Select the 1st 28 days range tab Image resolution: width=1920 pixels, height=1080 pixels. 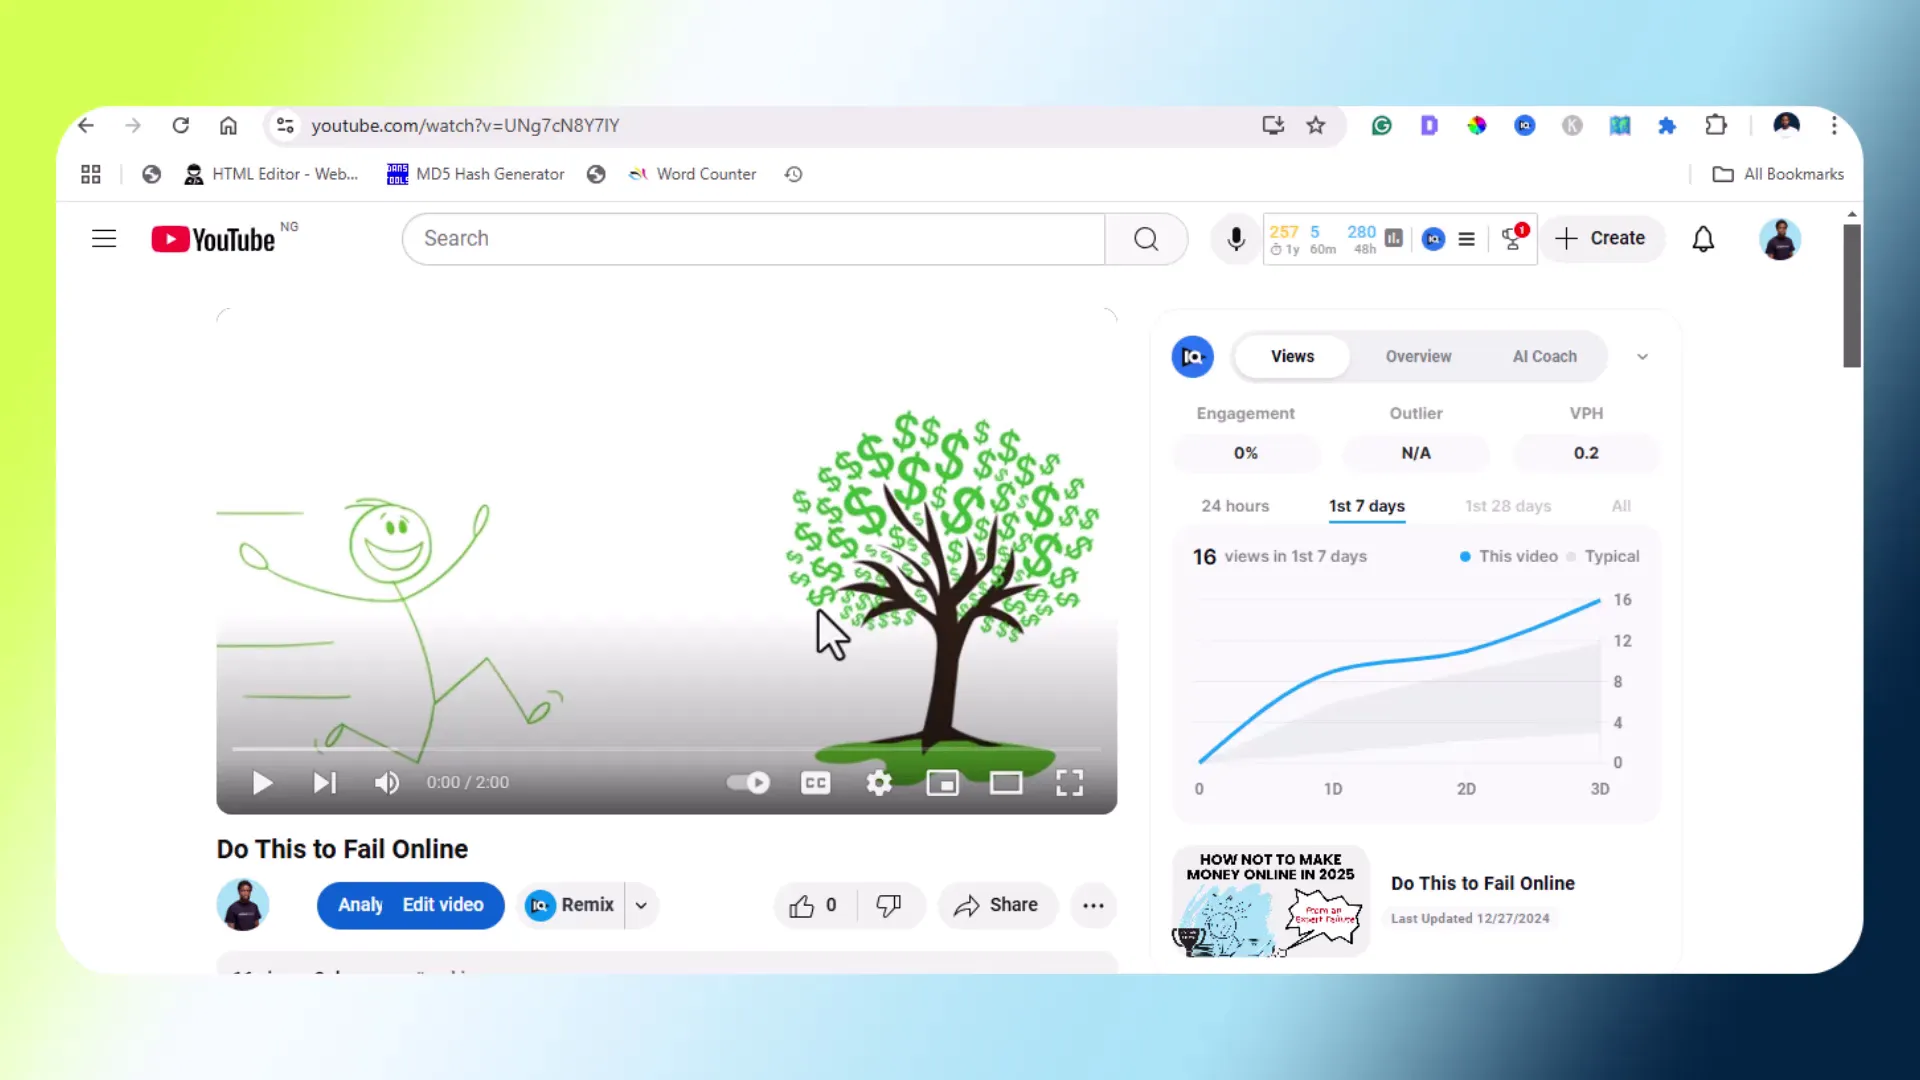coord(1508,507)
